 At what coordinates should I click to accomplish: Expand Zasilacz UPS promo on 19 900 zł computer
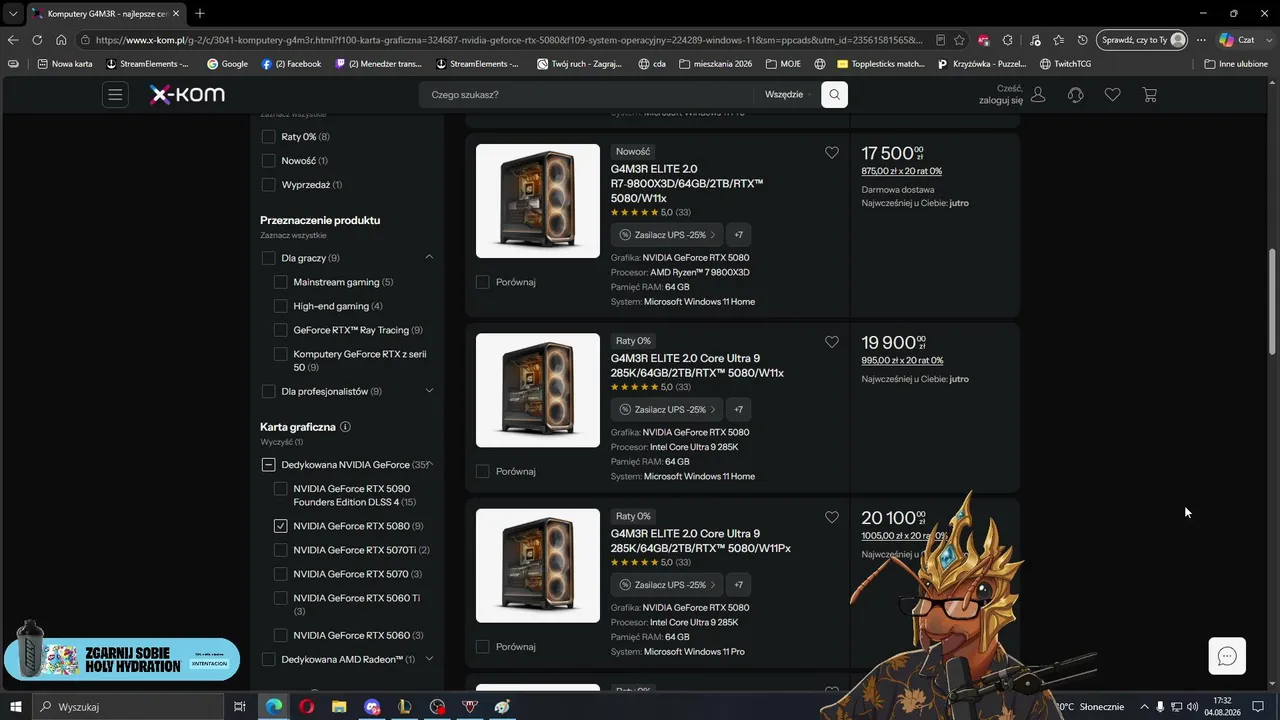pos(667,410)
